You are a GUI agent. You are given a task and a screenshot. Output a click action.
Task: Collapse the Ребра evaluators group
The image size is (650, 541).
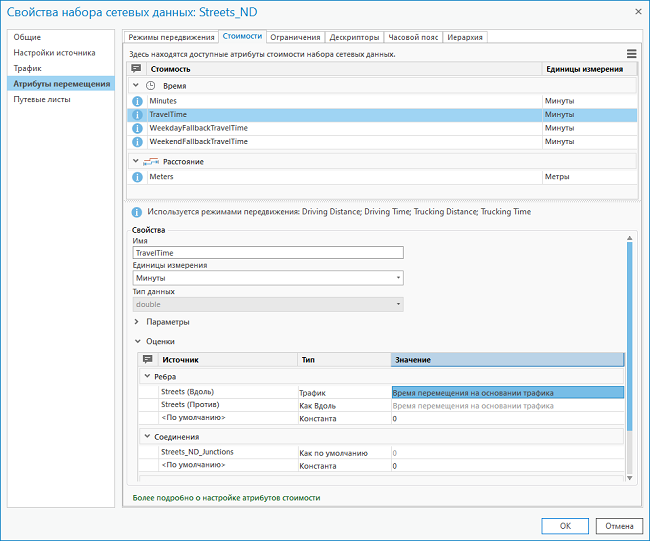tap(146, 376)
